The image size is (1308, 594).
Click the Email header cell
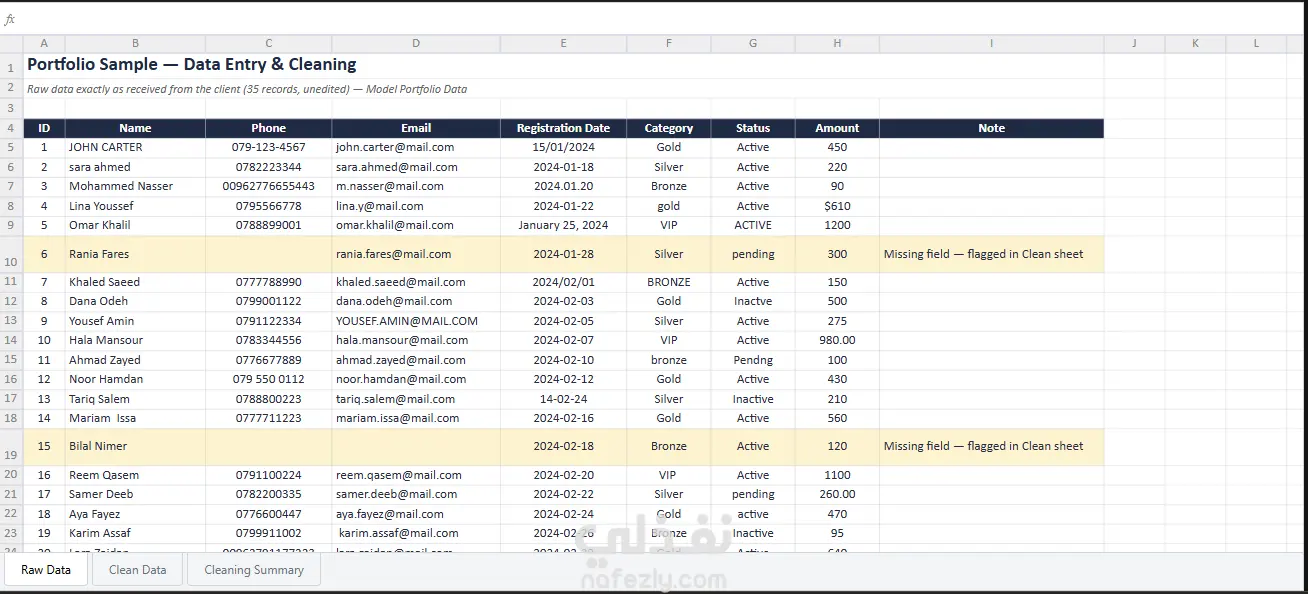(x=416, y=128)
